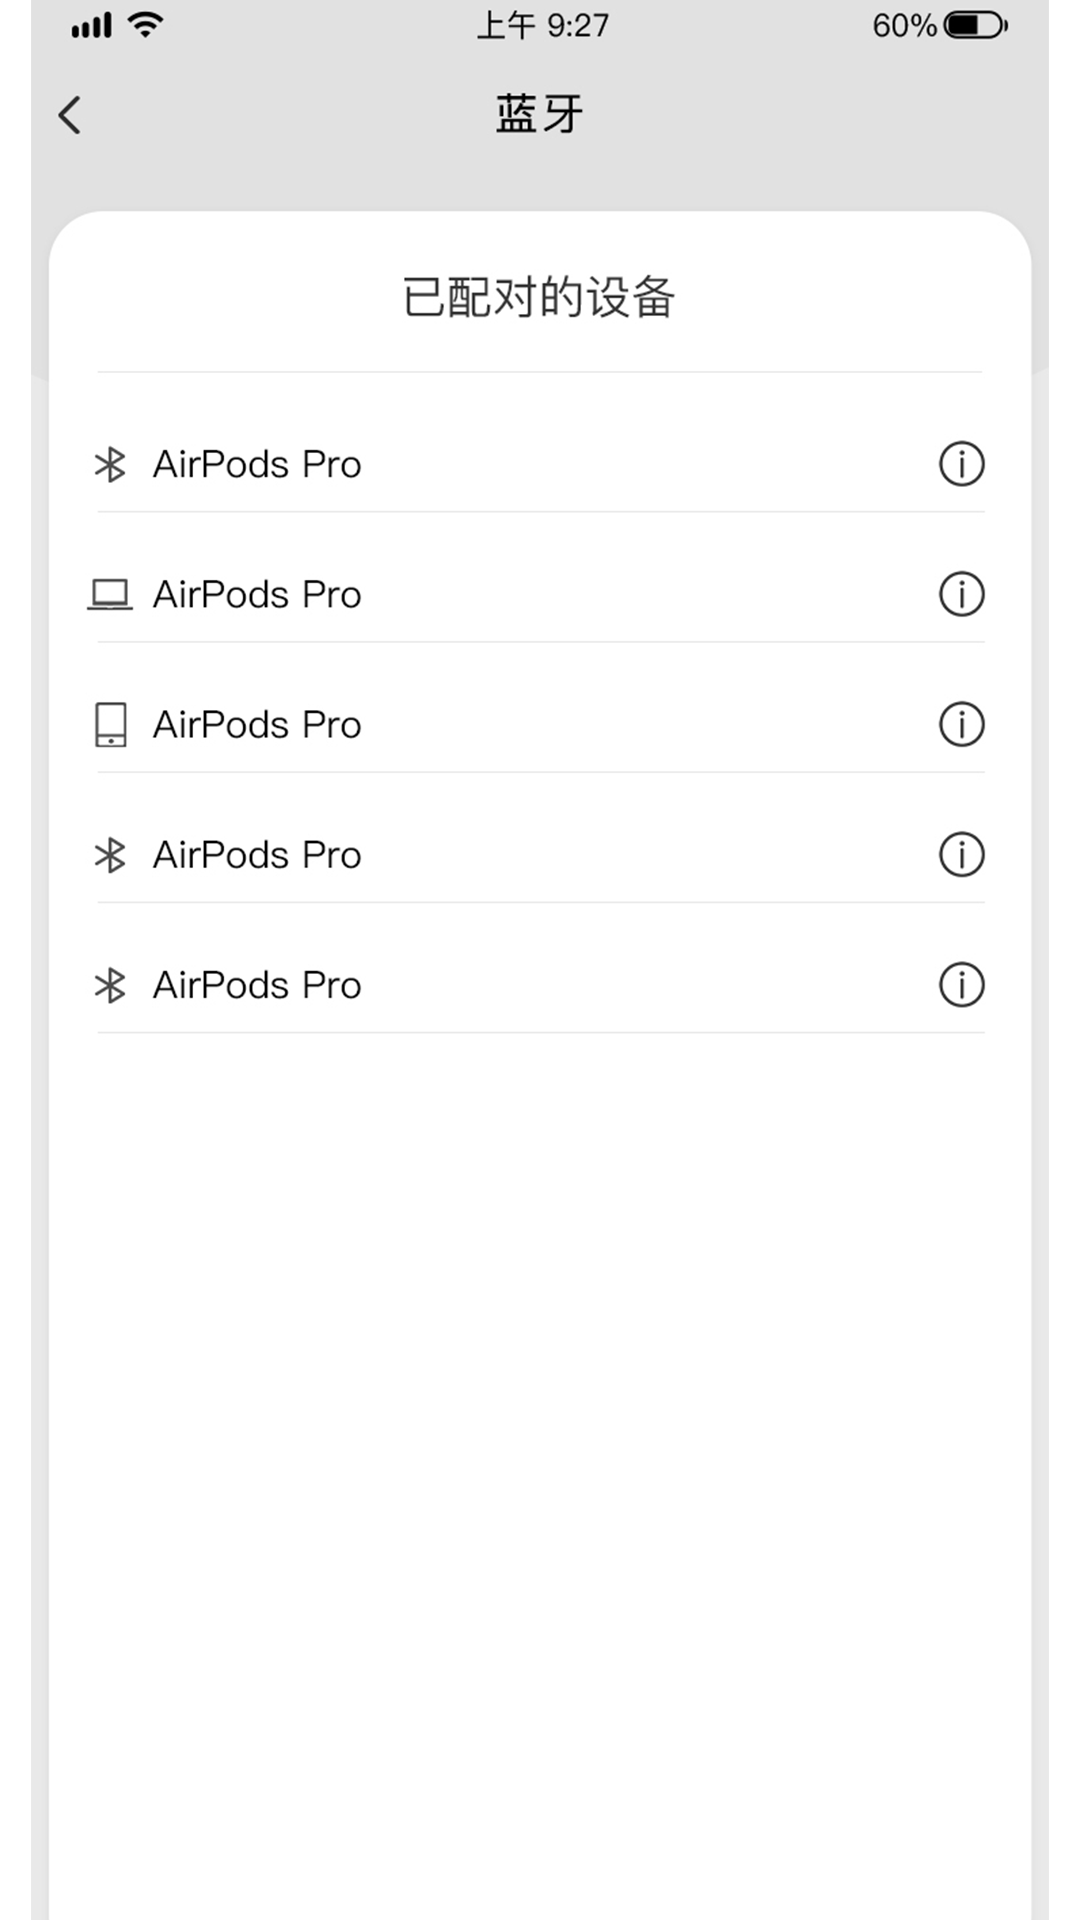This screenshot has width=1080, height=1920.
Task: Select the last AirPods Pro entry name
Action: [x=257, y=985]
